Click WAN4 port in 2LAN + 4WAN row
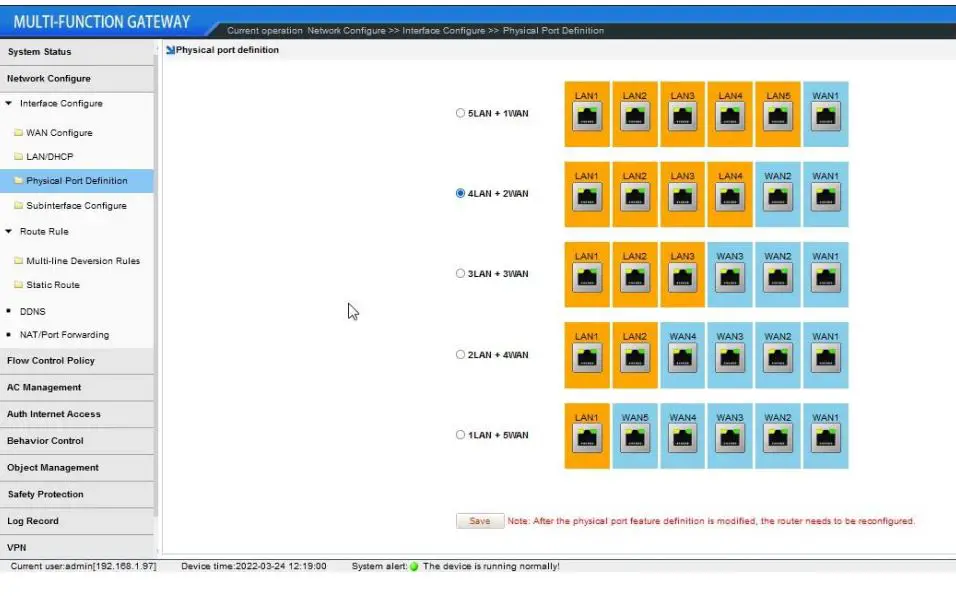 (682, 355)
